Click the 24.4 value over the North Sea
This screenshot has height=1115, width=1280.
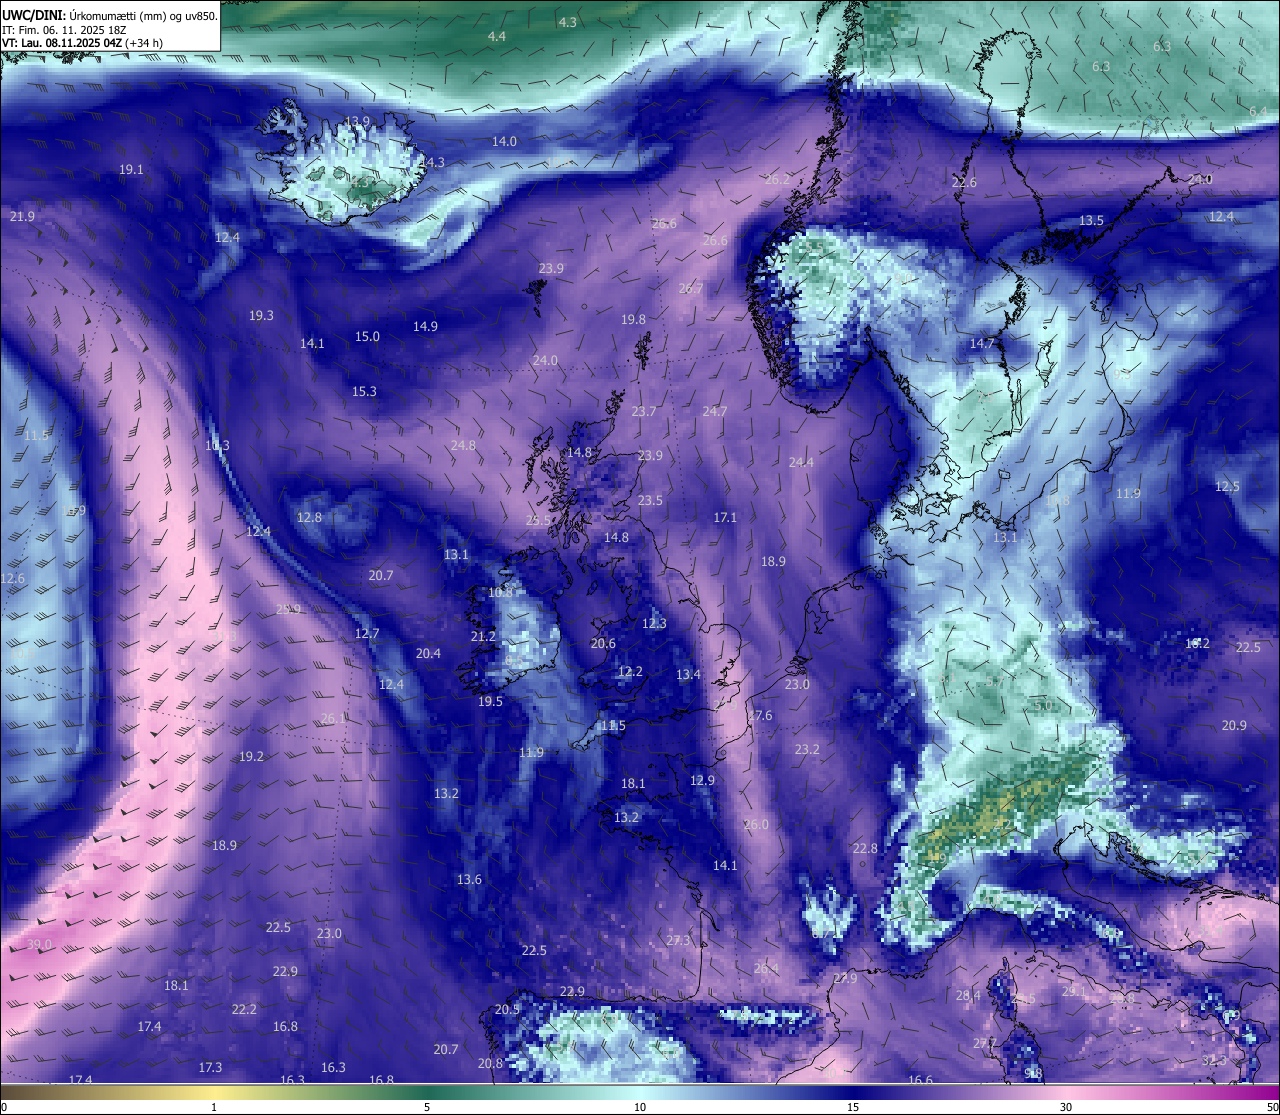tap(801, 463)
